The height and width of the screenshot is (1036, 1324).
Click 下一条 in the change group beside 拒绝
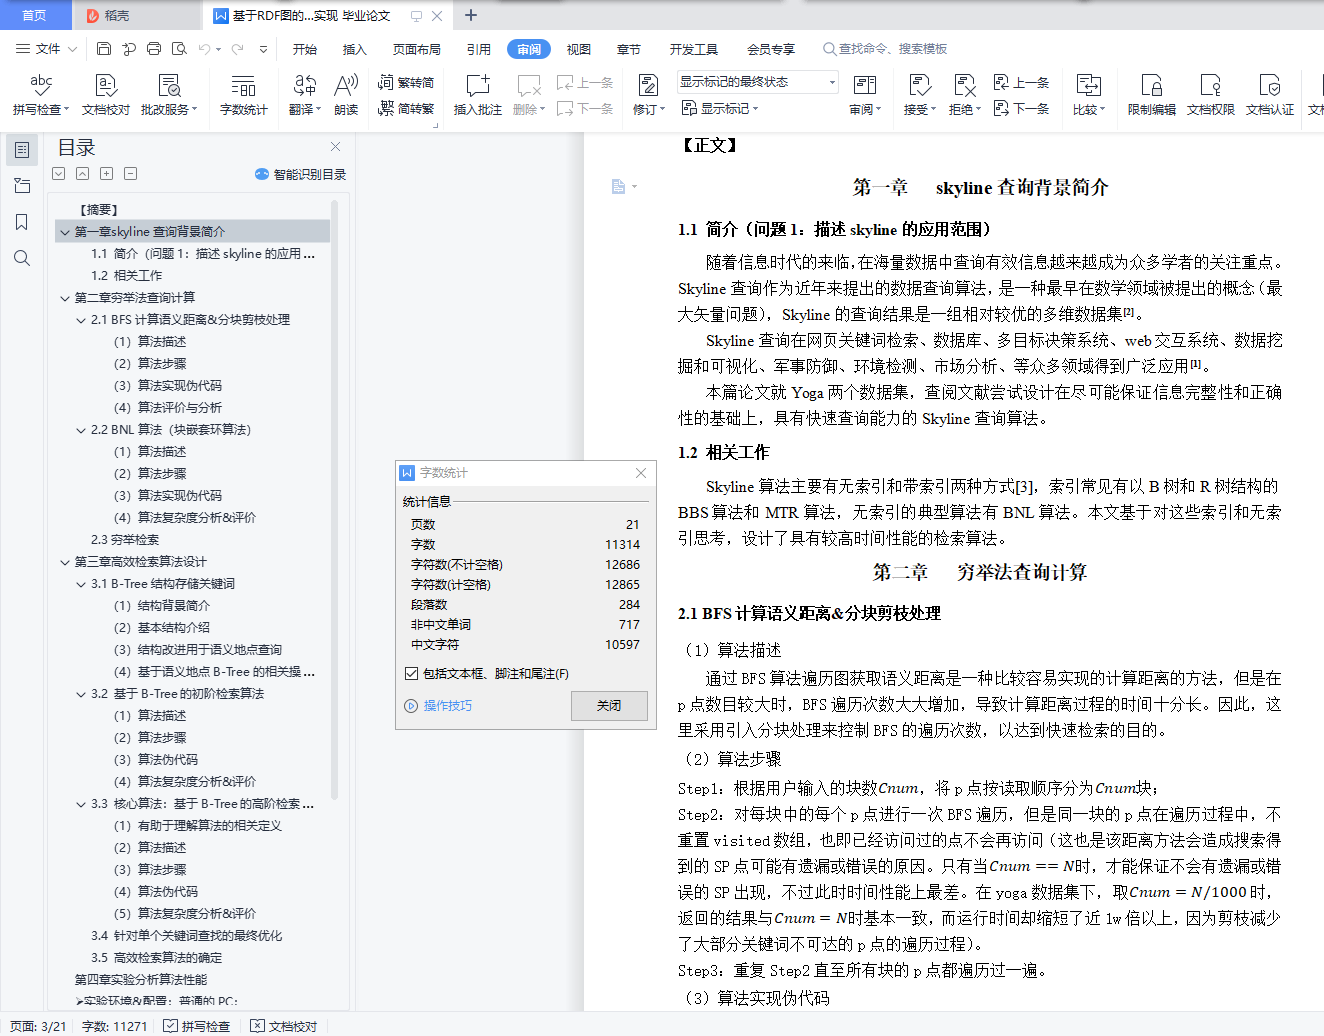(x=1021, y=108)
